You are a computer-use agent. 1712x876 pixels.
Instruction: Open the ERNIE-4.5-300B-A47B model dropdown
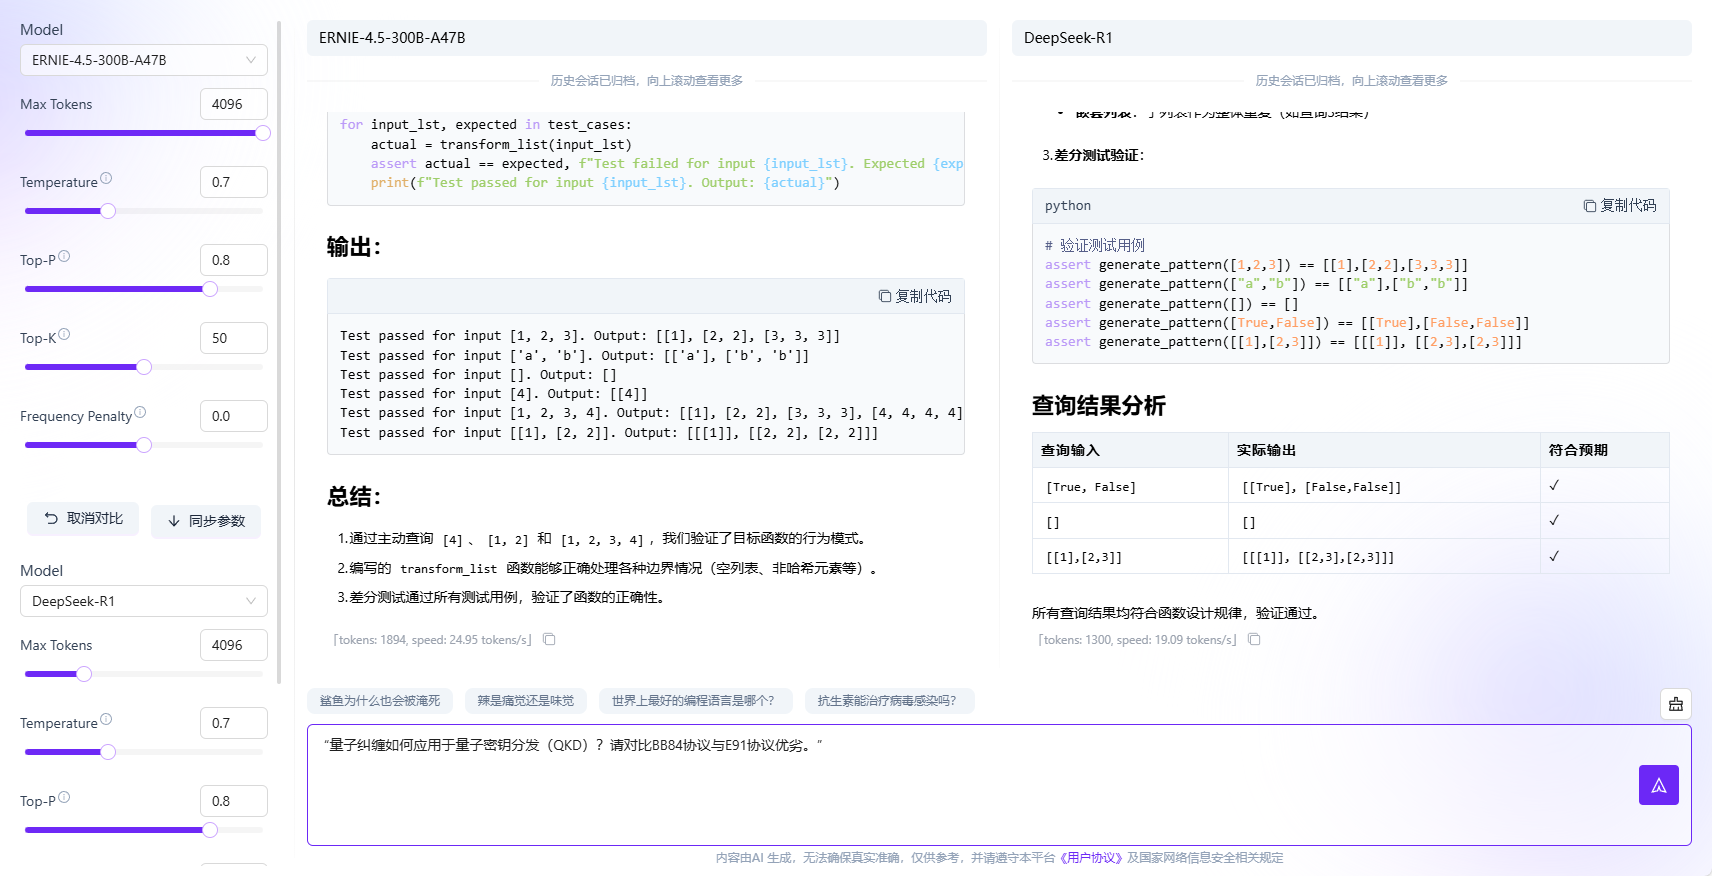(143, 60)
